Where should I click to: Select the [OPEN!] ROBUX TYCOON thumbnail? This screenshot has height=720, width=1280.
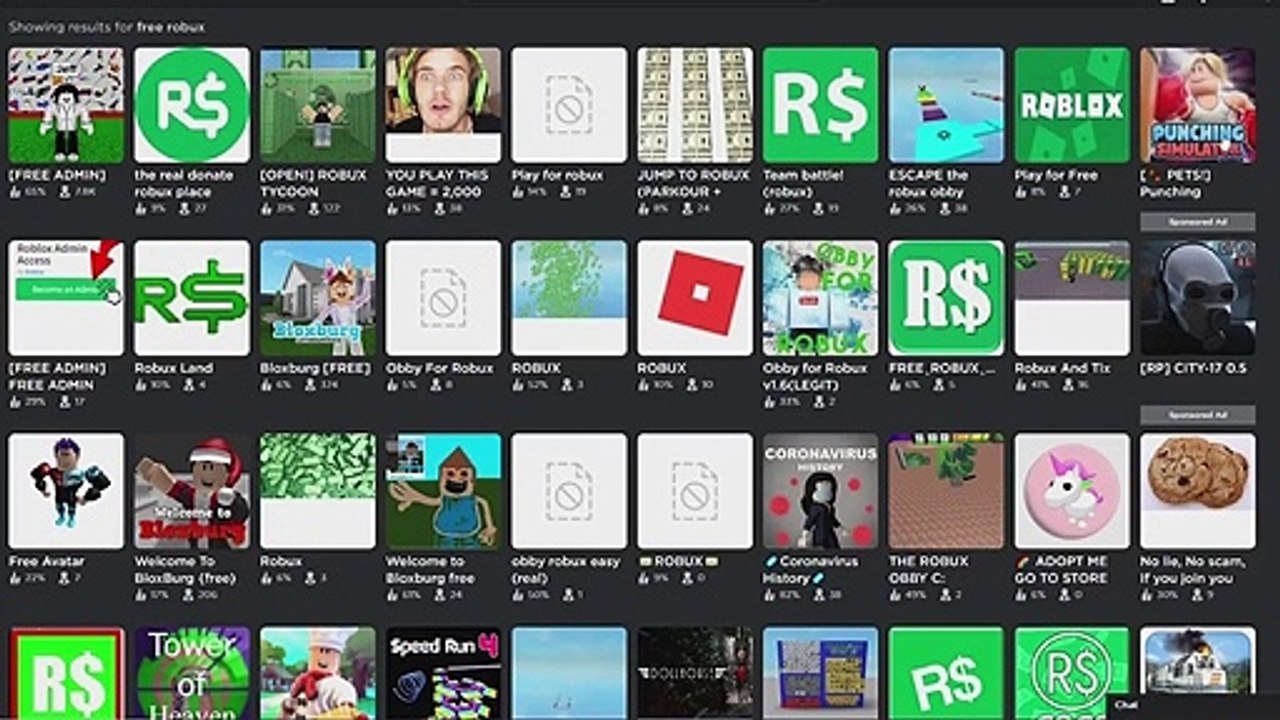pos(318,105)
